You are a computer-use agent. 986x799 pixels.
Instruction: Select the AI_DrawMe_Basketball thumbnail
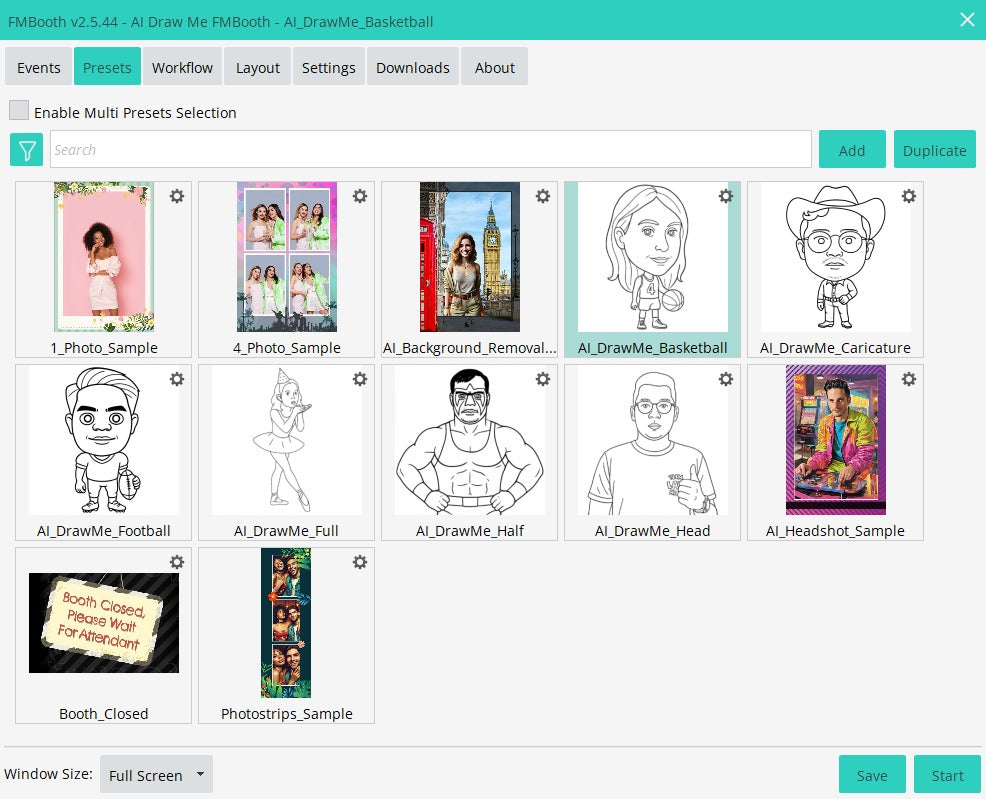coord(653,256)
